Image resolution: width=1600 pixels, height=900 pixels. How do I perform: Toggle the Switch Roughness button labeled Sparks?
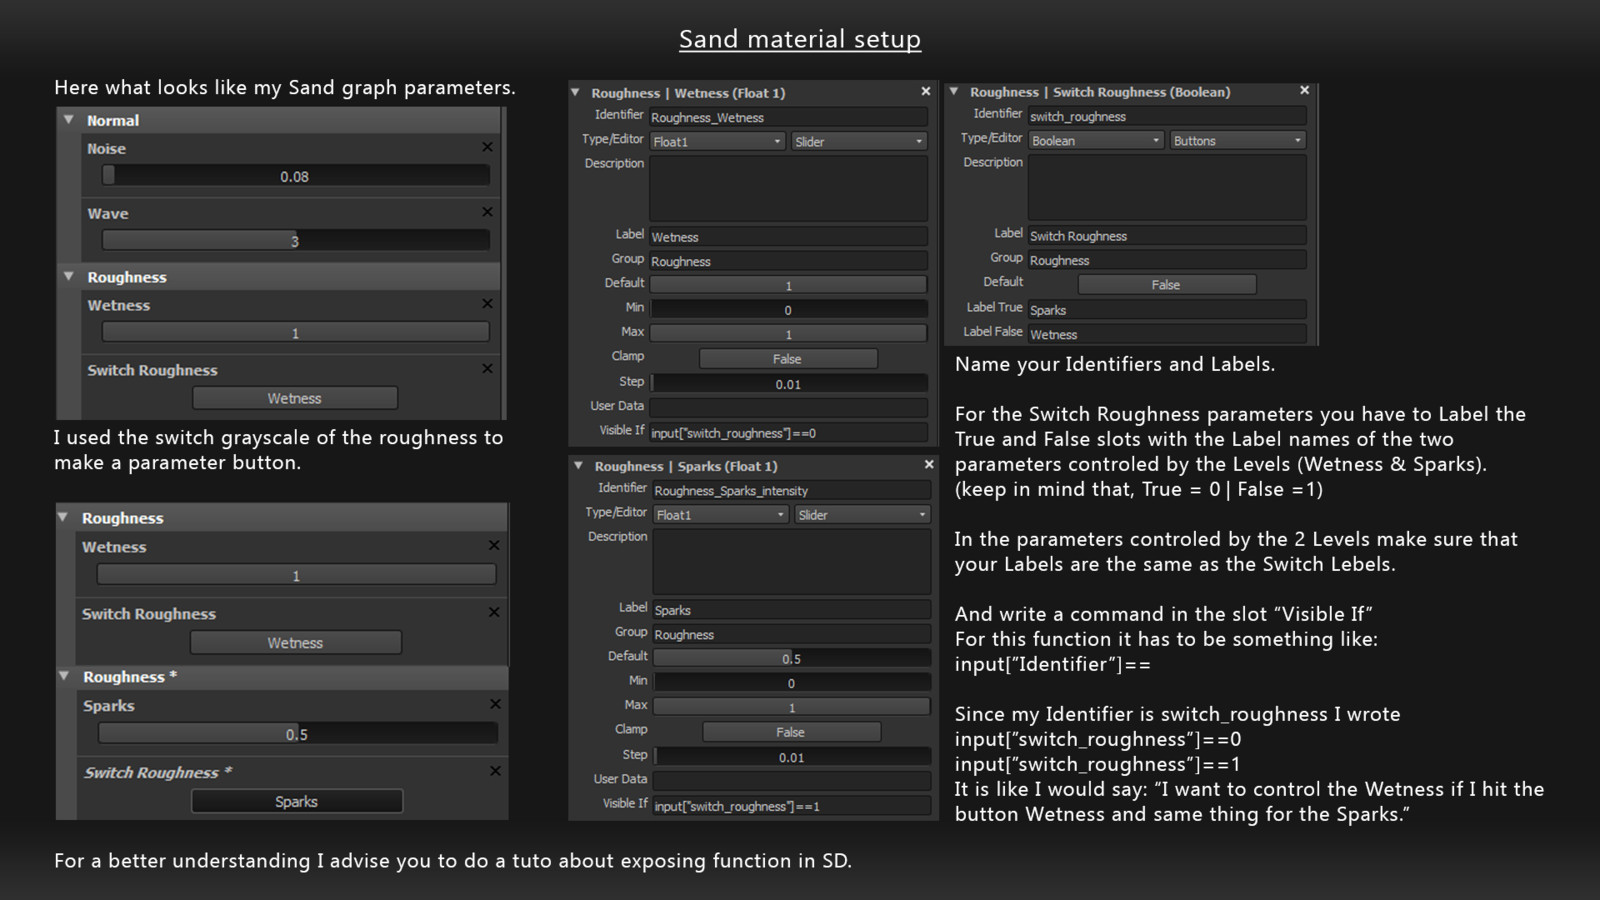(x=297, y=802)
